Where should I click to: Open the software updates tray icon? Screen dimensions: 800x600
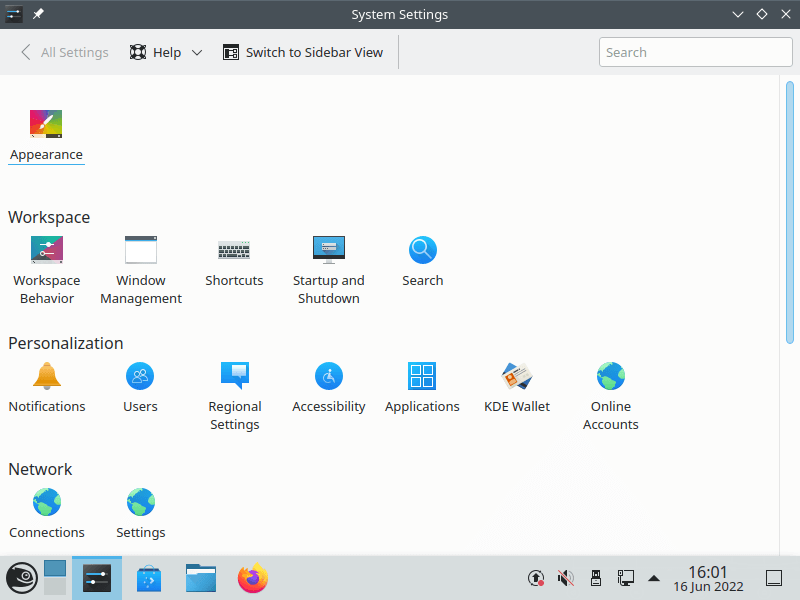pyautogui.click(x=536, y=578)
